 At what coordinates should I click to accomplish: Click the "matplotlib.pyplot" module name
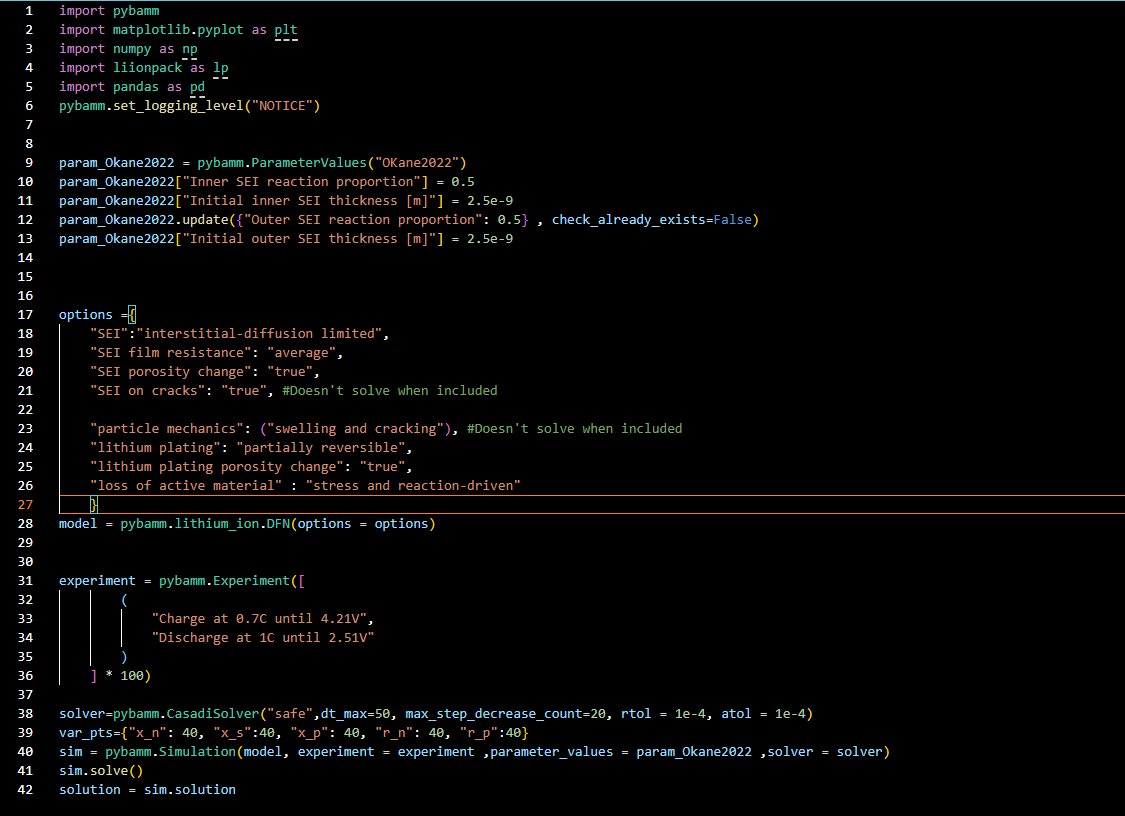pyautogui.click(x=178, y=29)
